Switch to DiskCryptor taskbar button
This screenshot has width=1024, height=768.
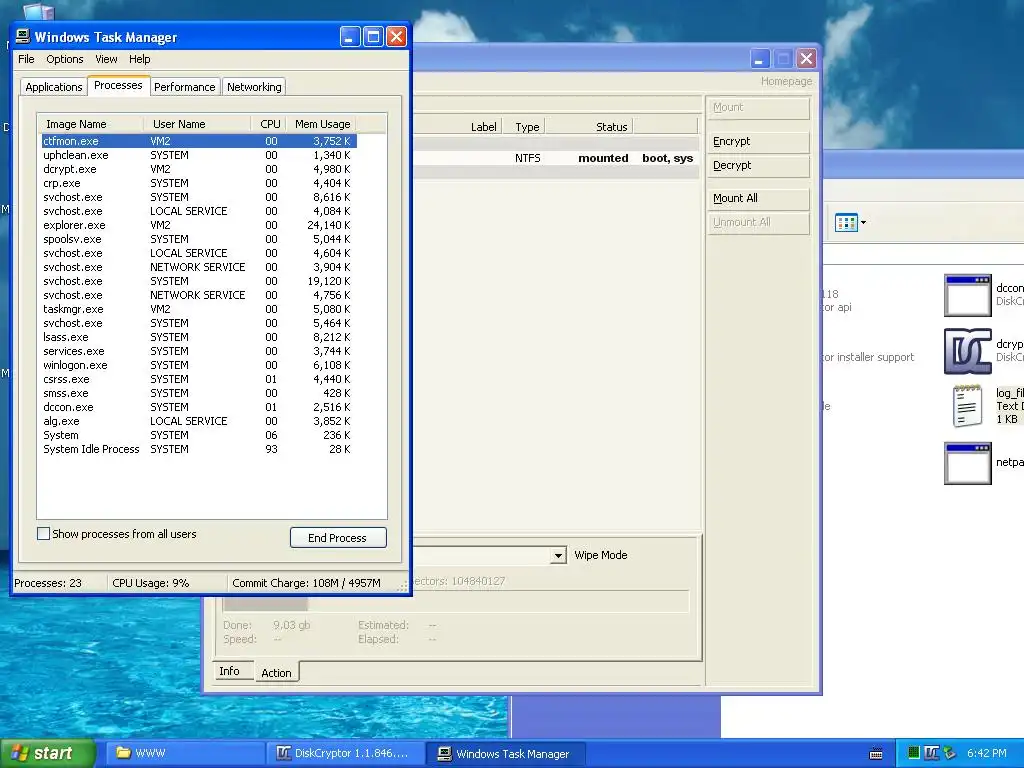tap(345, 753)
